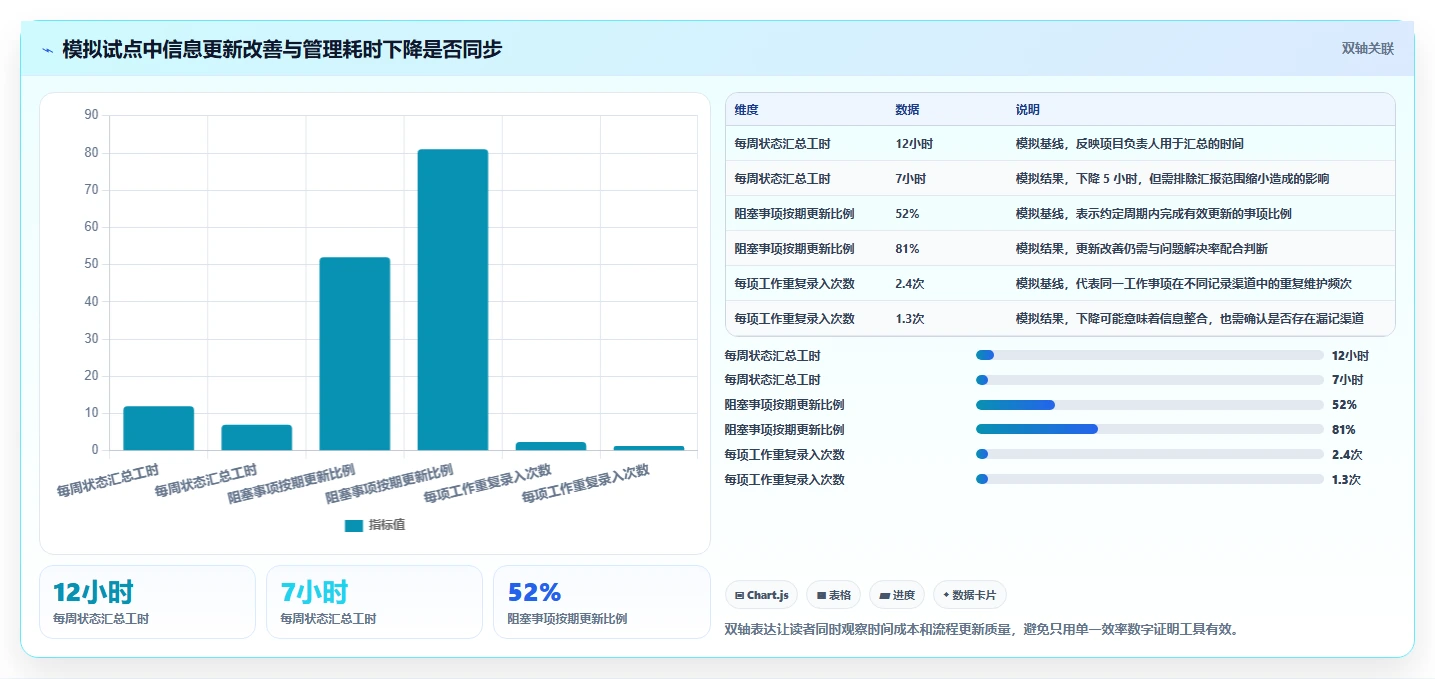Open the 52% stat card

point(601,602)
